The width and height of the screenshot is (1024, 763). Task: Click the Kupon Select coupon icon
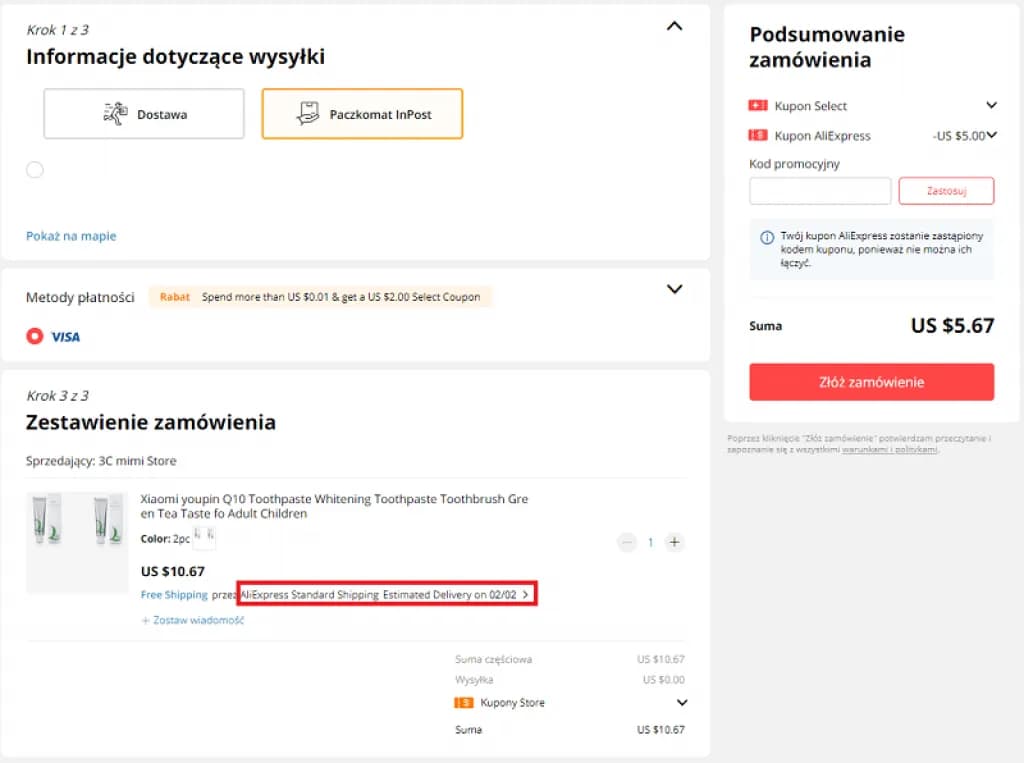tap(756, 105)
